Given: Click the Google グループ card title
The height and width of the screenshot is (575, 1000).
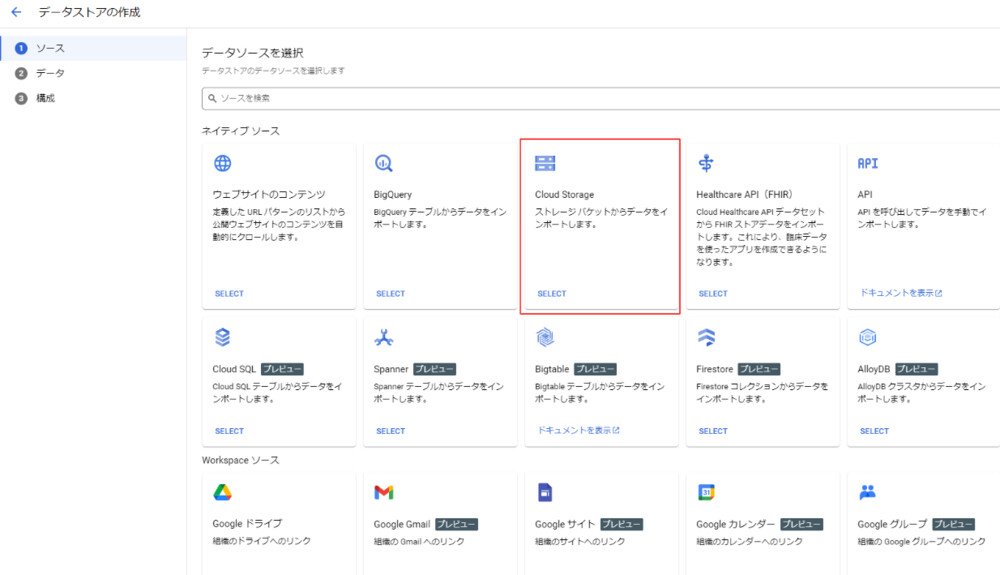Looking at the screenshot, I should point(892,524).
